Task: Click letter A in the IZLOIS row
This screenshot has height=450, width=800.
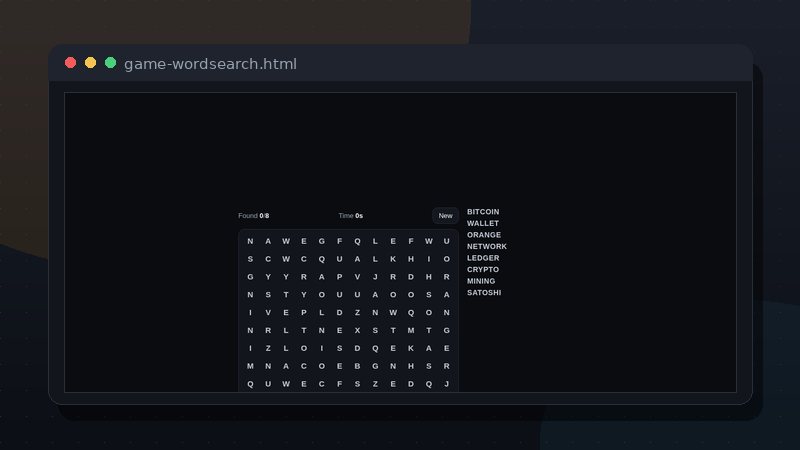Action: pyautogui.click(x=429, y=348)
